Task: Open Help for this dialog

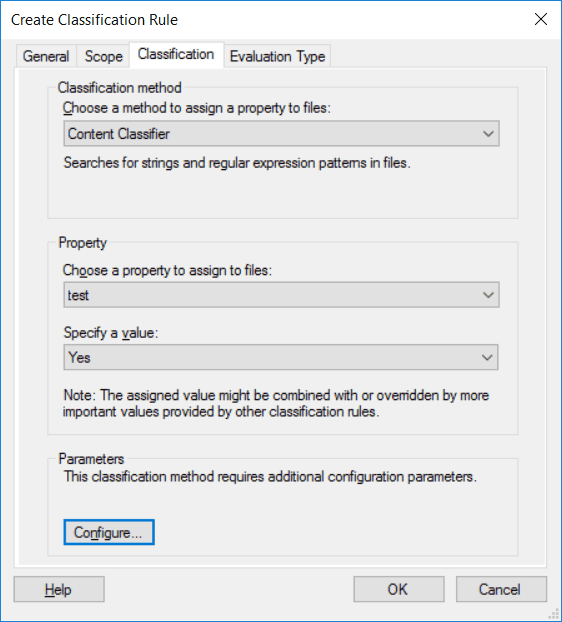Action: pyautogui.click(x=59, y=589)
